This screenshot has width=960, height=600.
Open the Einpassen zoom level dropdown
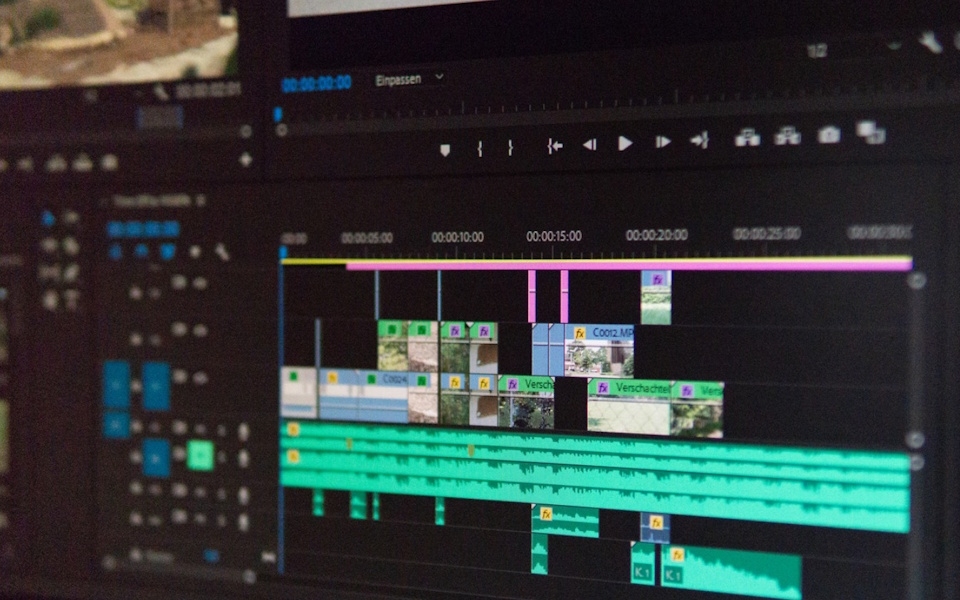point(409,80)
